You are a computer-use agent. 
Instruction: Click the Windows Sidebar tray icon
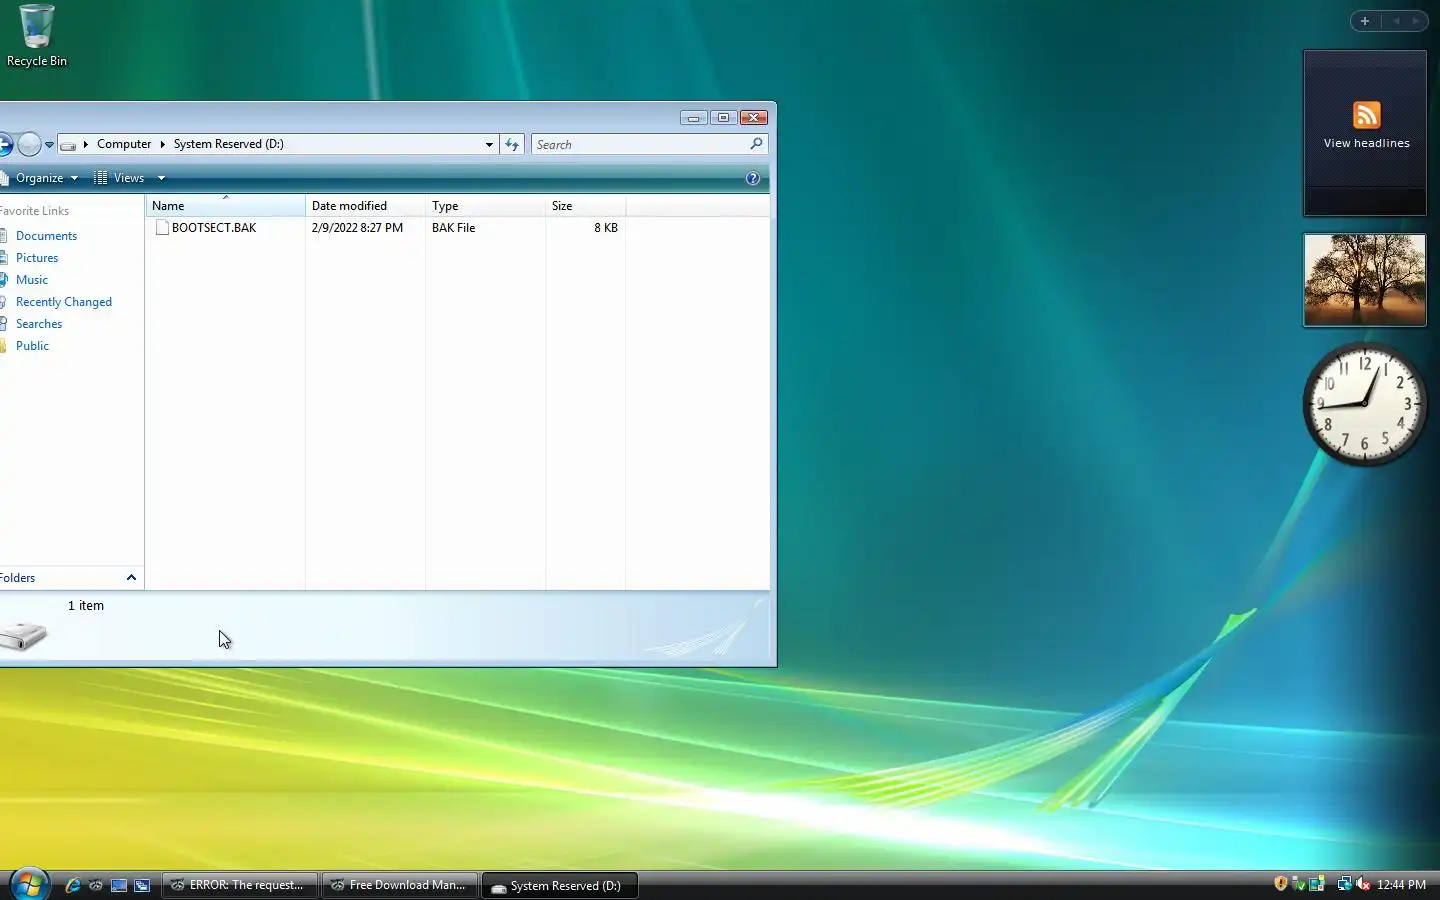pos(1317,884)
